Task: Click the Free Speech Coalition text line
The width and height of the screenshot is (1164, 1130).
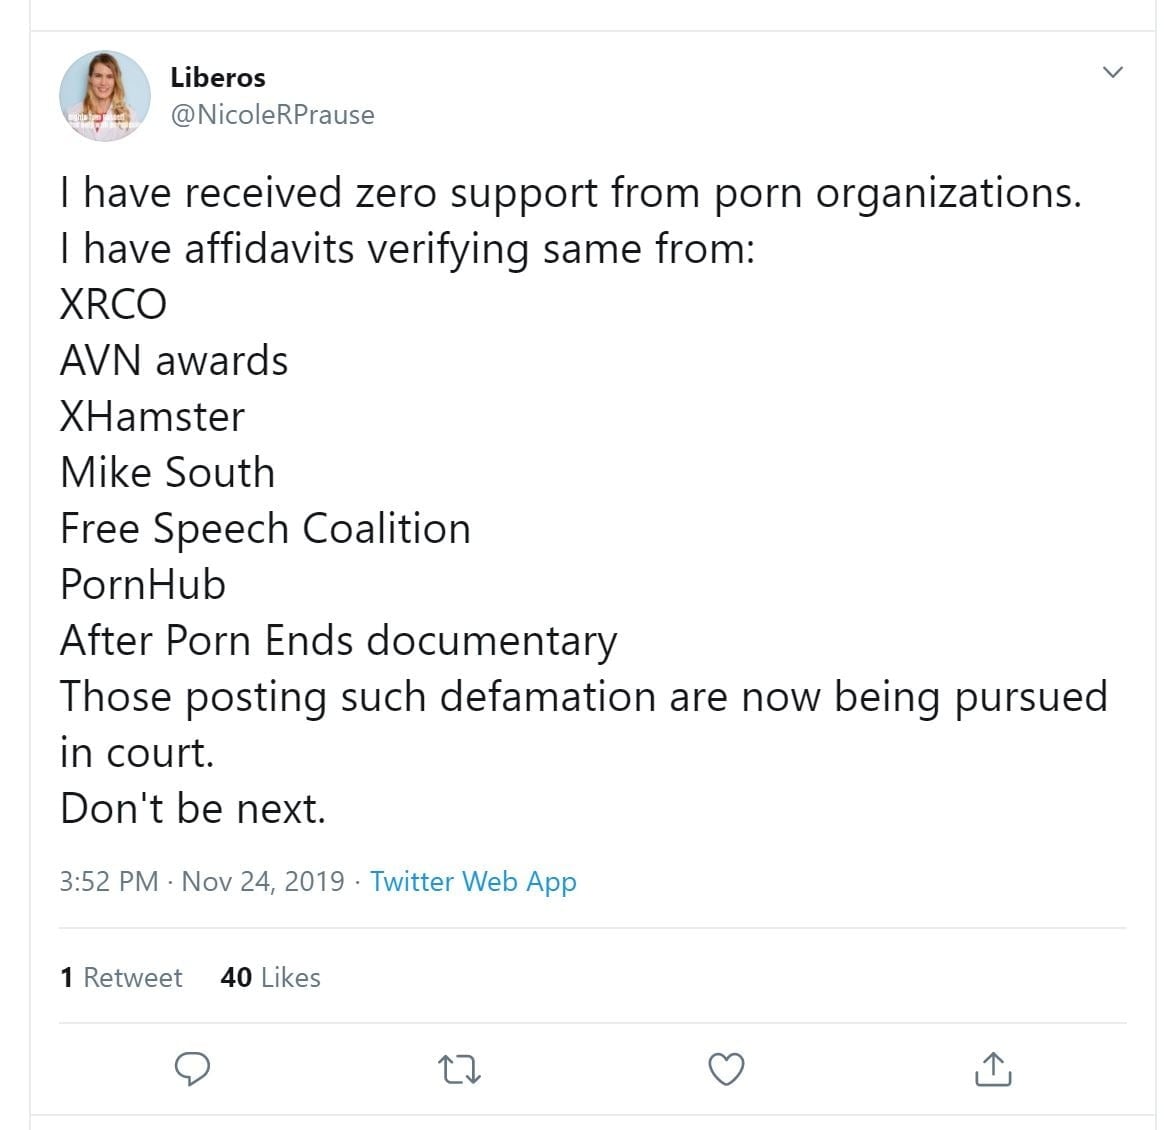Action: [x=265, y=529]
